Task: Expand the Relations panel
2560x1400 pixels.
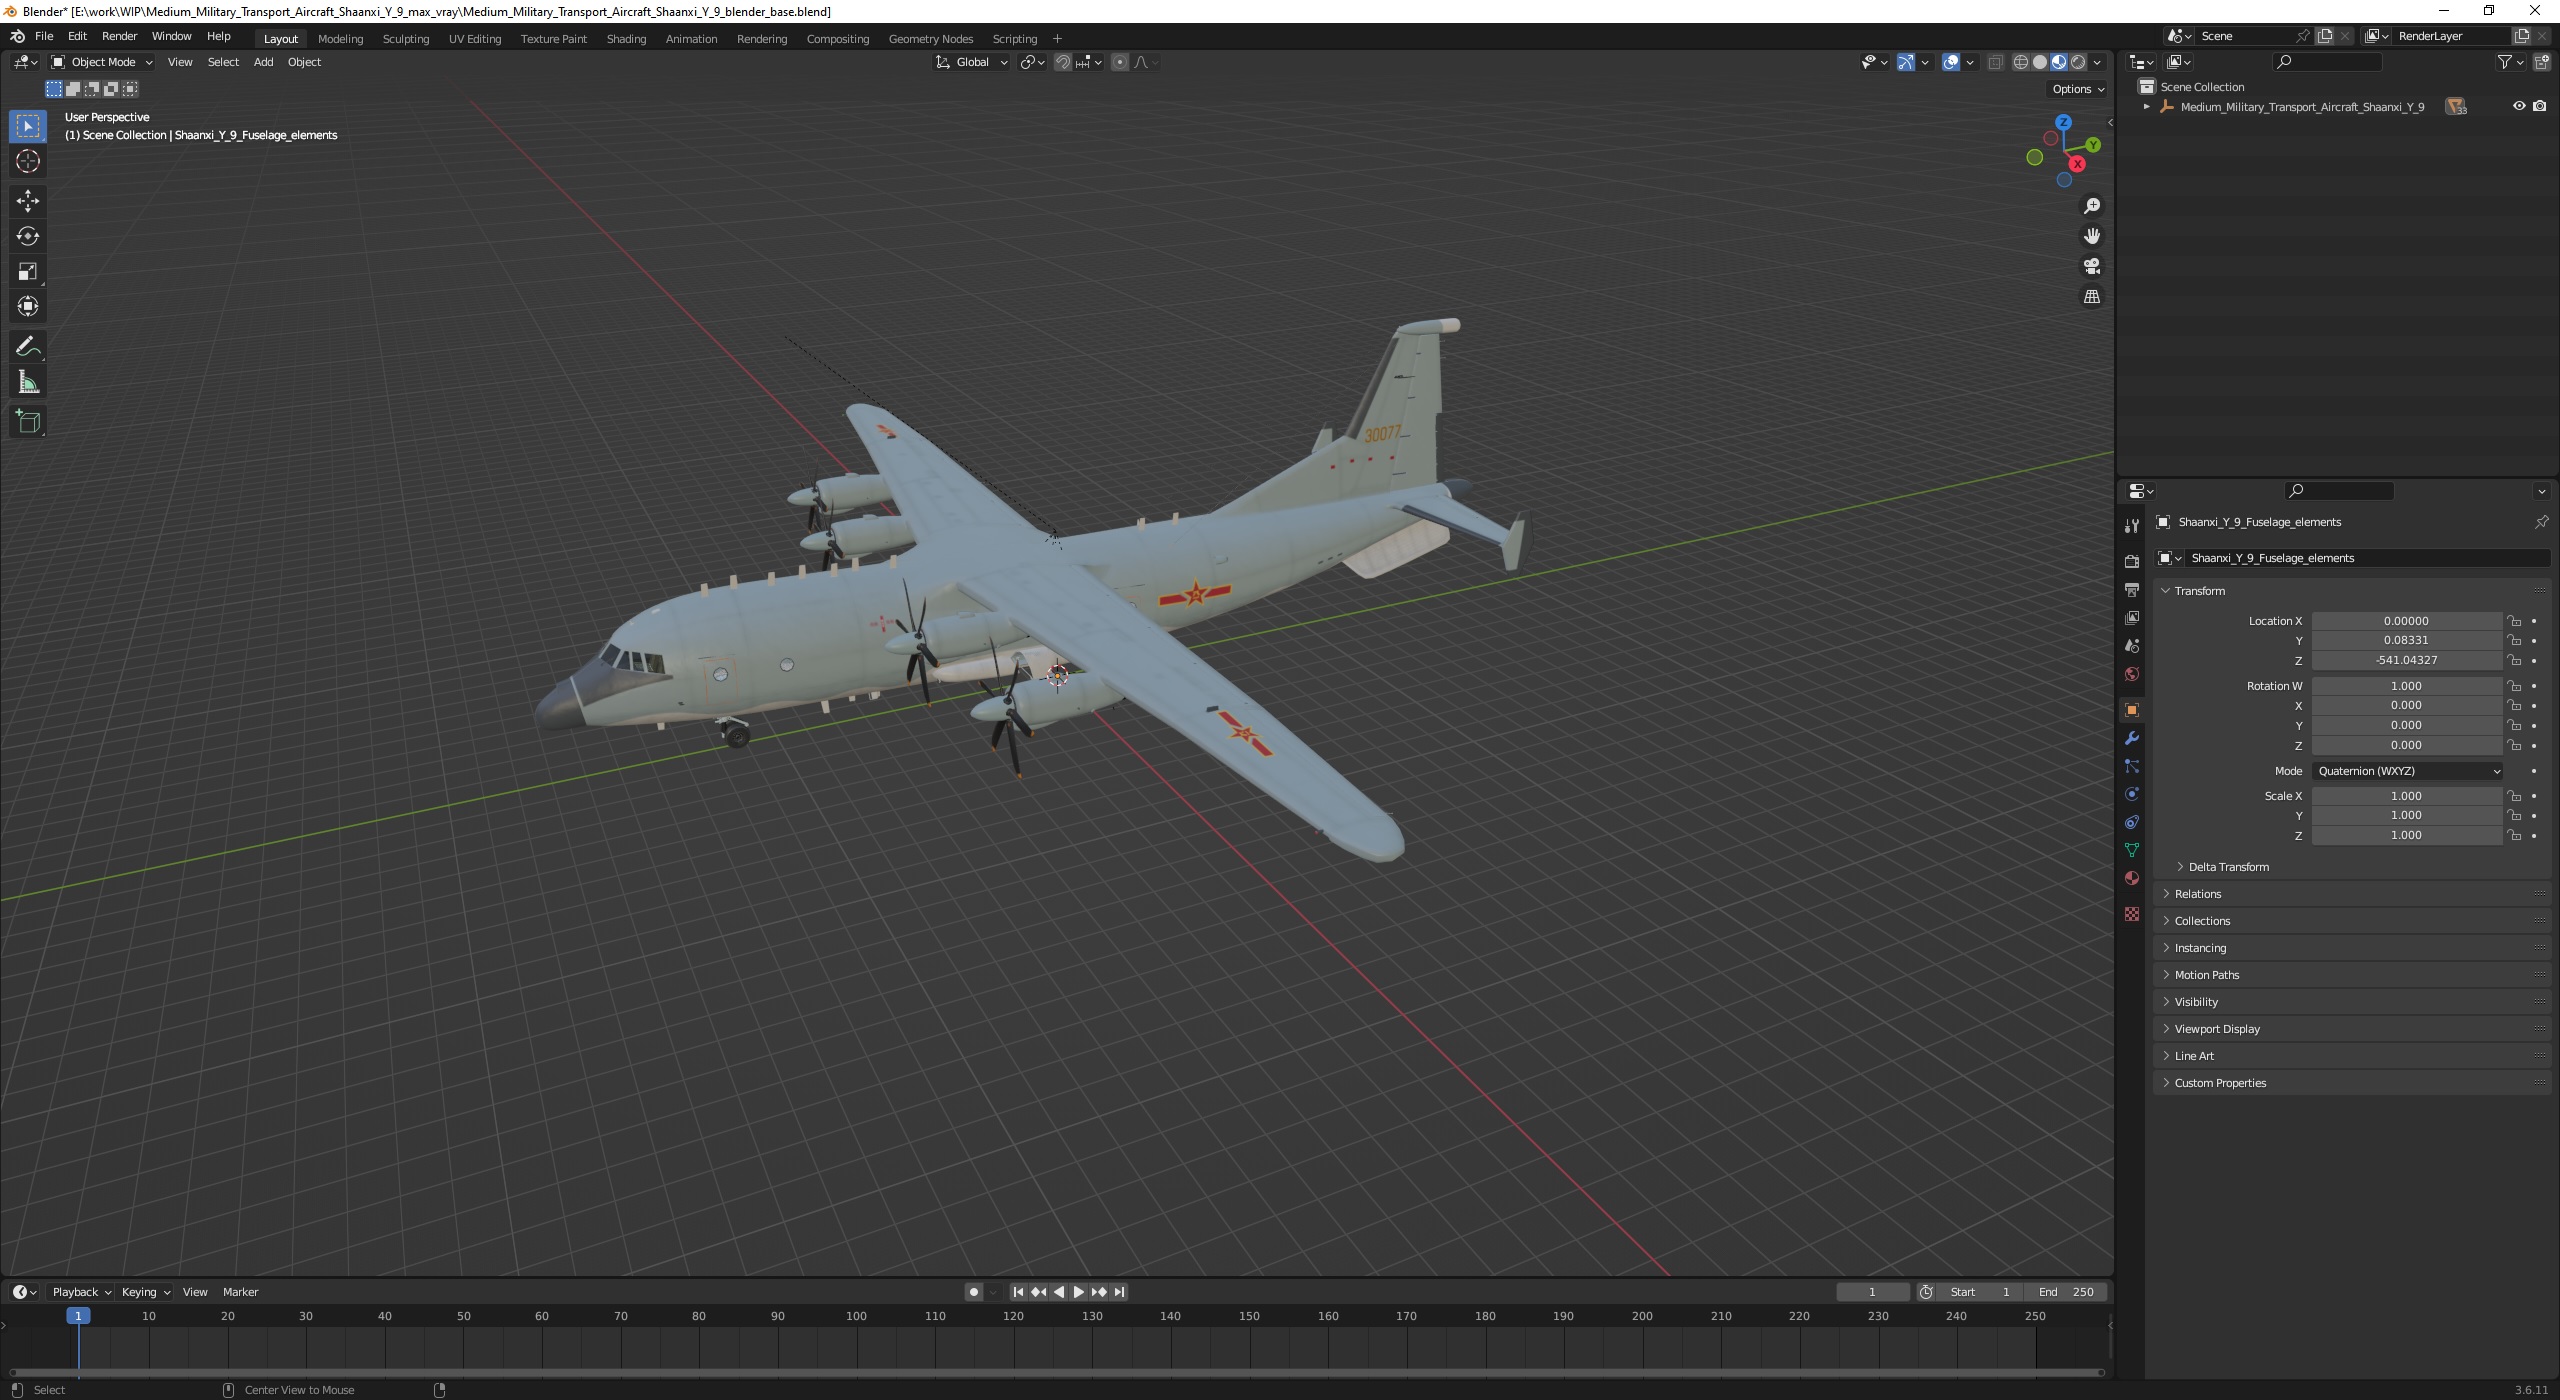Action: [2198, 894]
